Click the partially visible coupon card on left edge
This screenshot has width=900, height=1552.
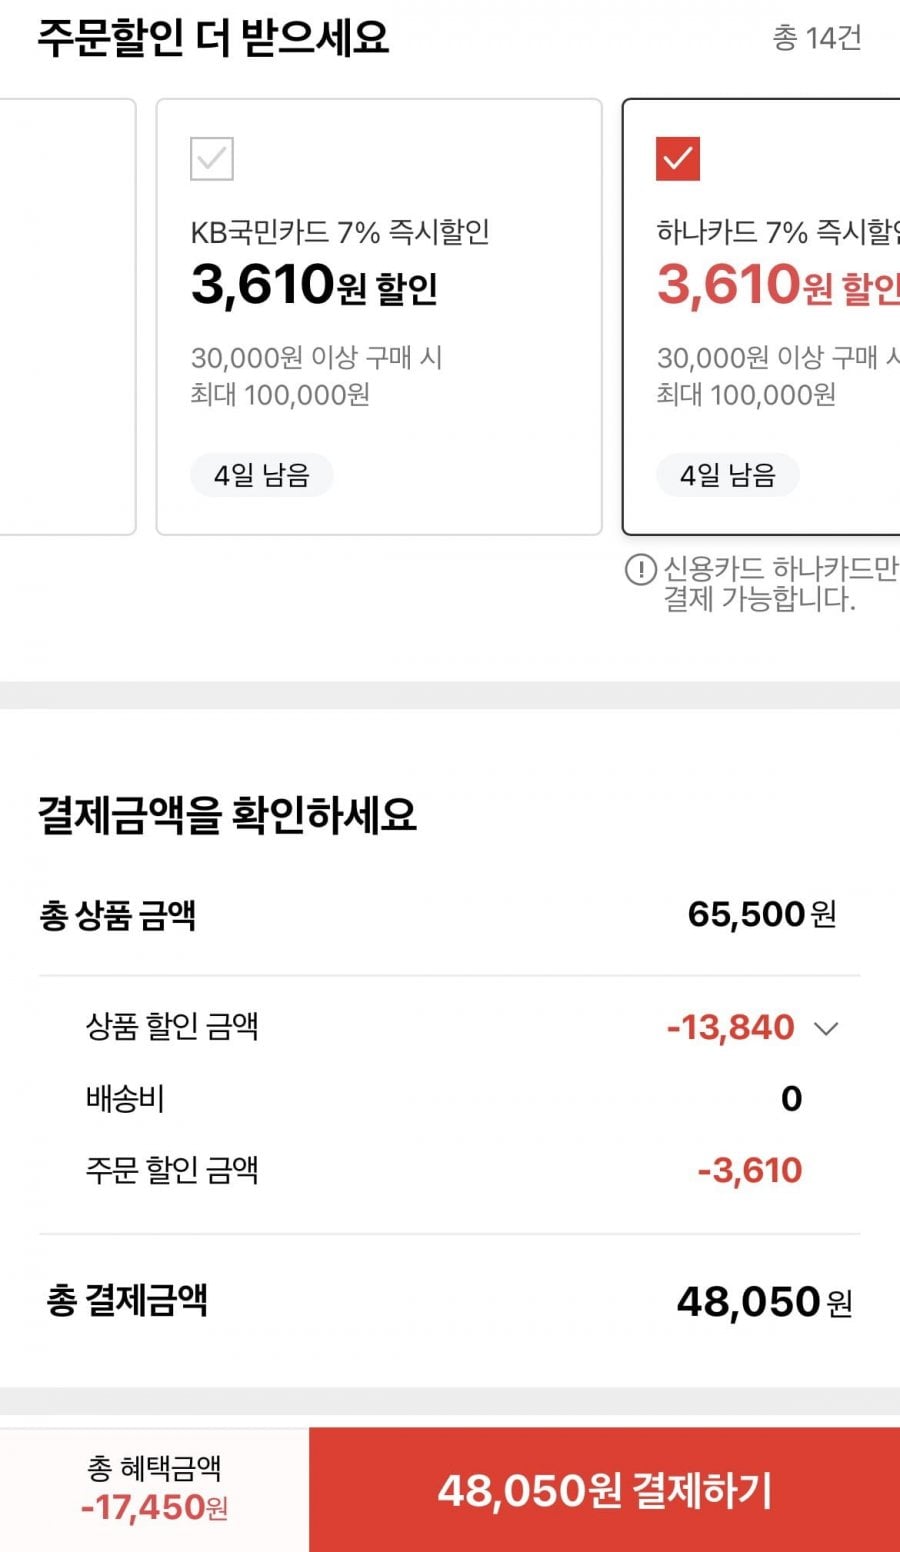66,316
